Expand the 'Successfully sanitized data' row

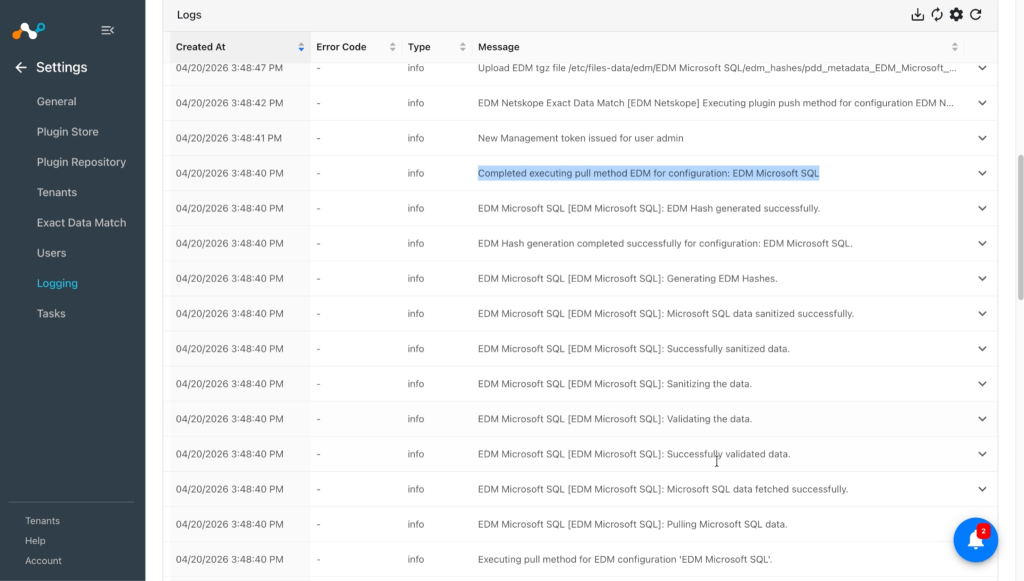pos(982,349)
